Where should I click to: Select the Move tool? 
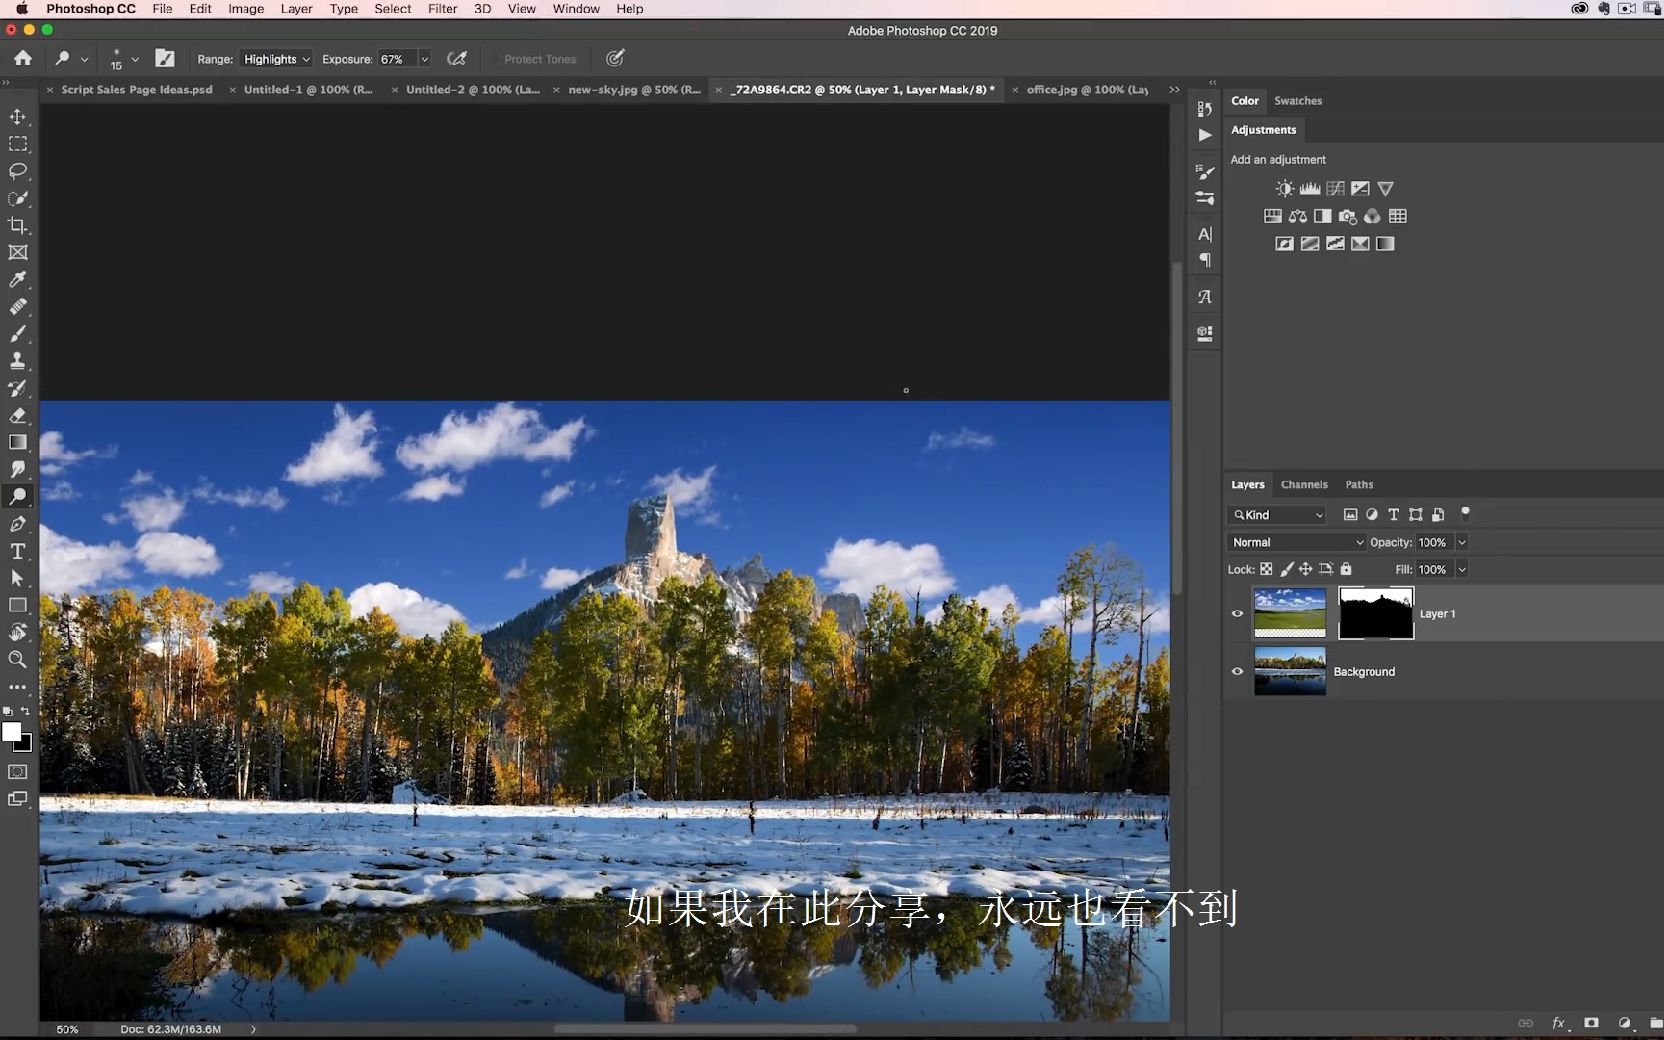[16, 116]
